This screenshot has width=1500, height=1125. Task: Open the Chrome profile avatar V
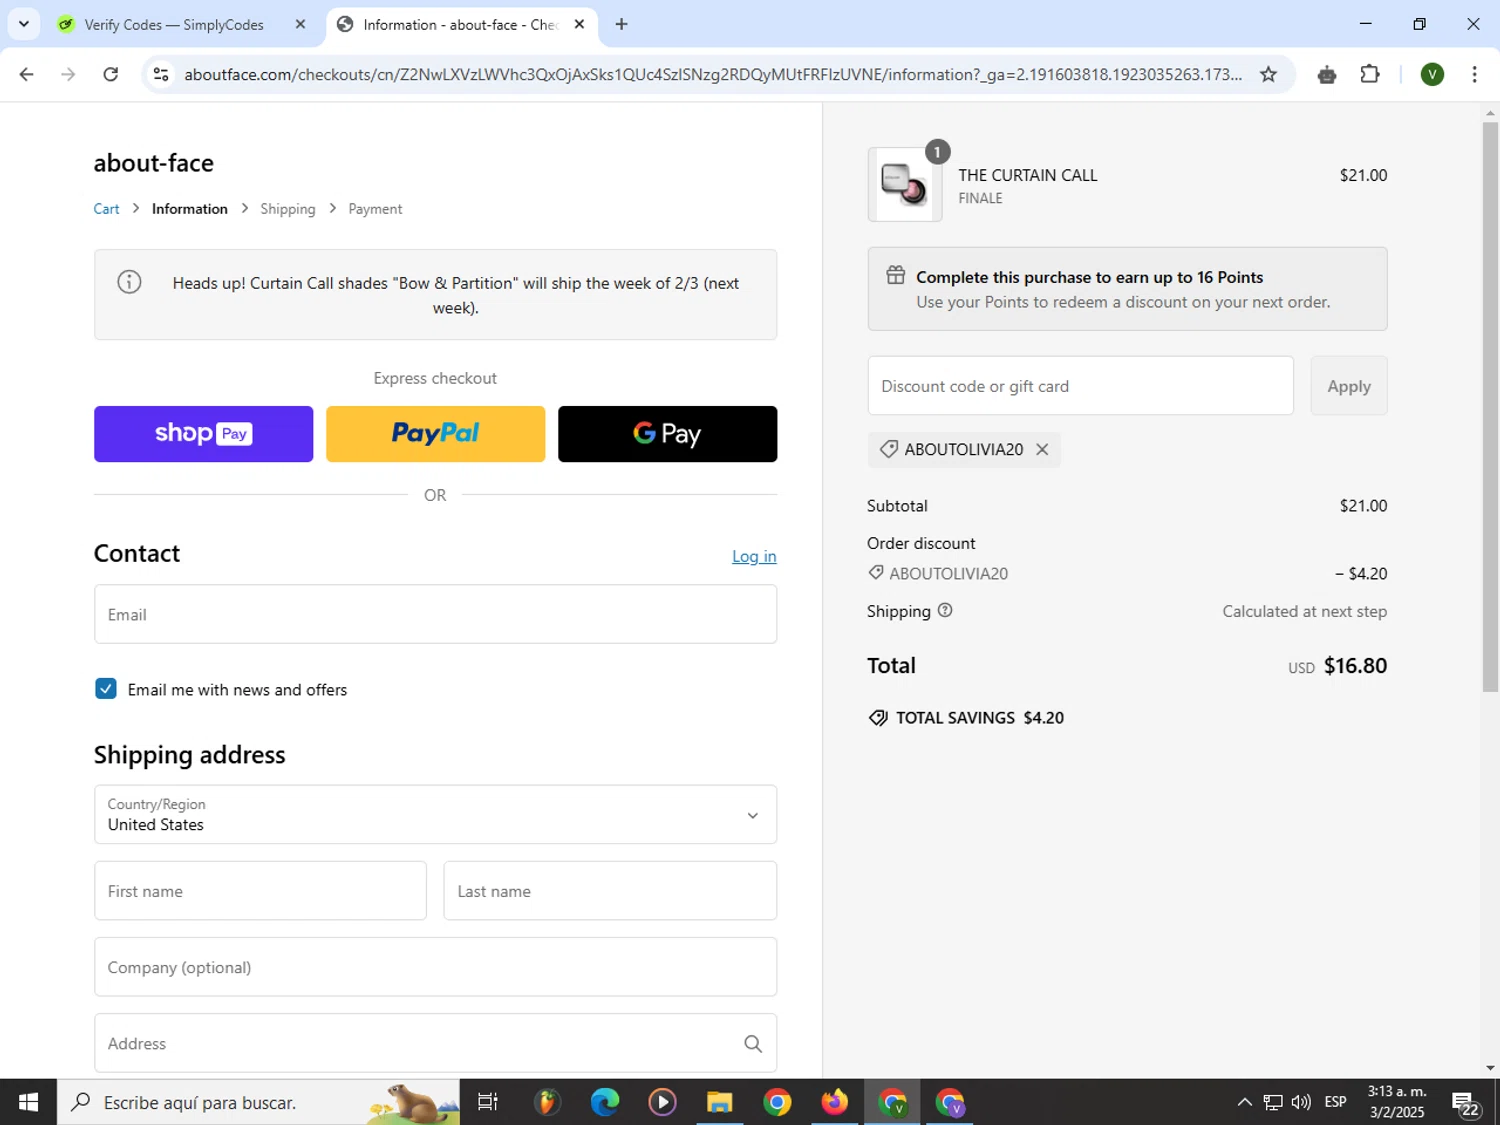click(1432, 74)
